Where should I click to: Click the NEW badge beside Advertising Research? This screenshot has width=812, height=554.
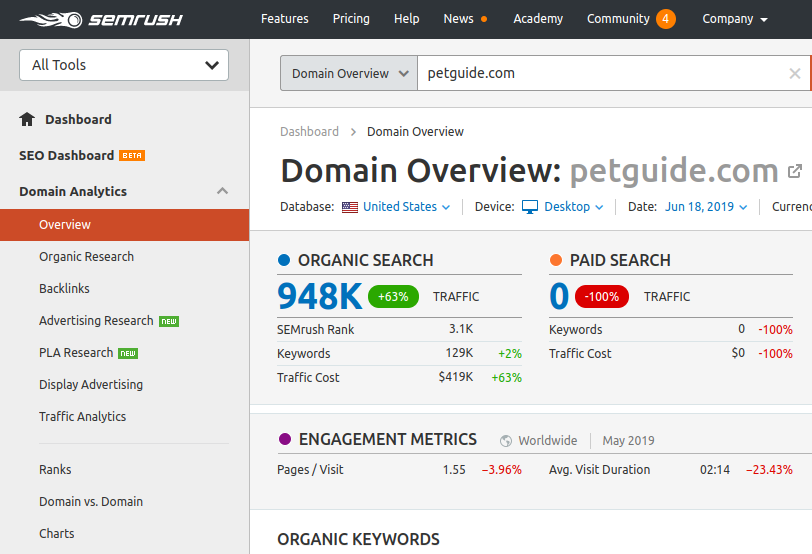point(169,322)
